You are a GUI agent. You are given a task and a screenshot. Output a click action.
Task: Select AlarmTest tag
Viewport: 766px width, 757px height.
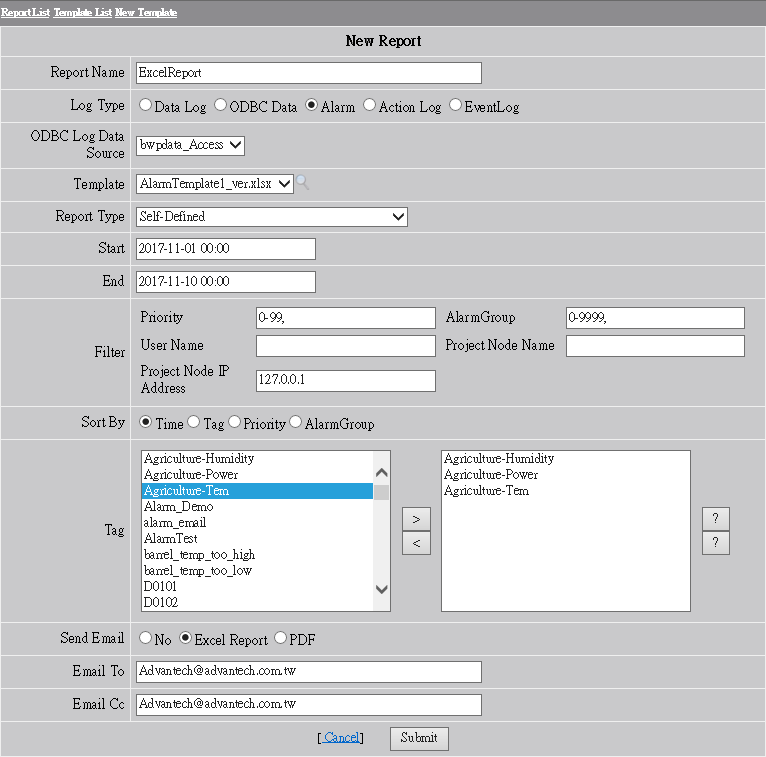(x=257, y=539)
